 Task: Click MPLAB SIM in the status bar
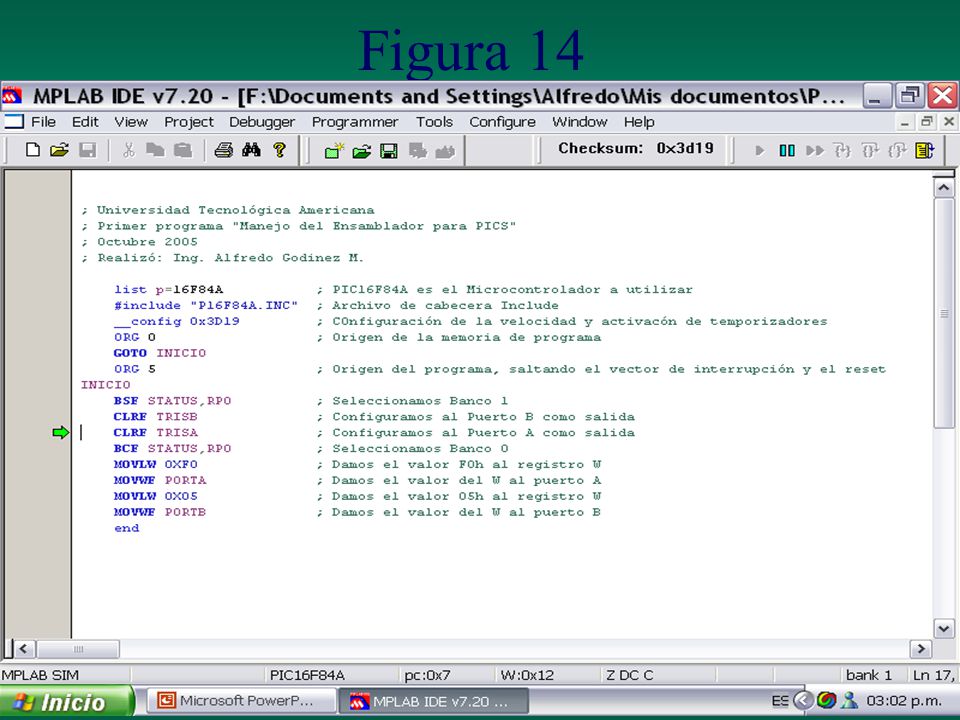40,675
